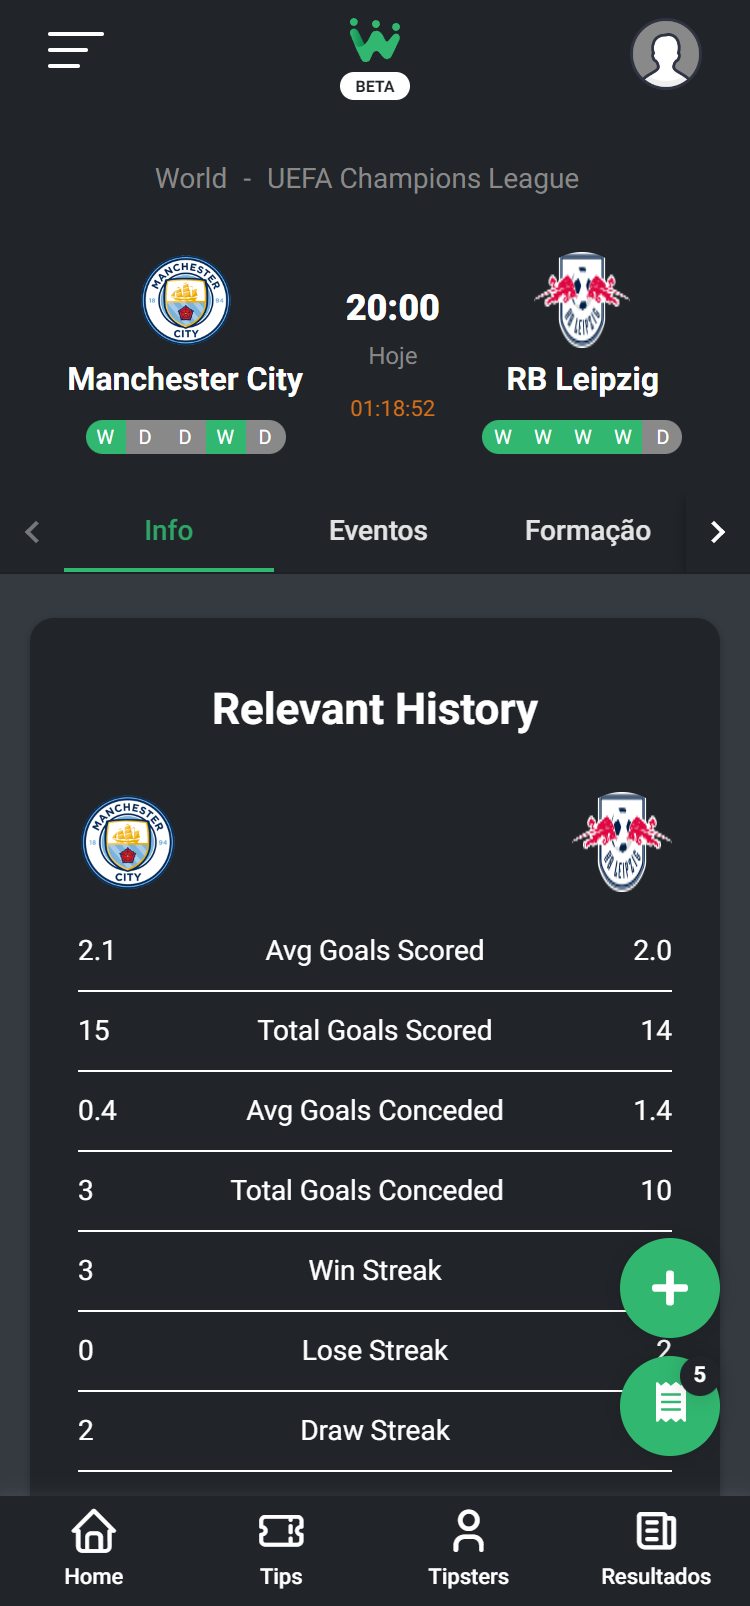Switch to the Eventos tab

378,531
